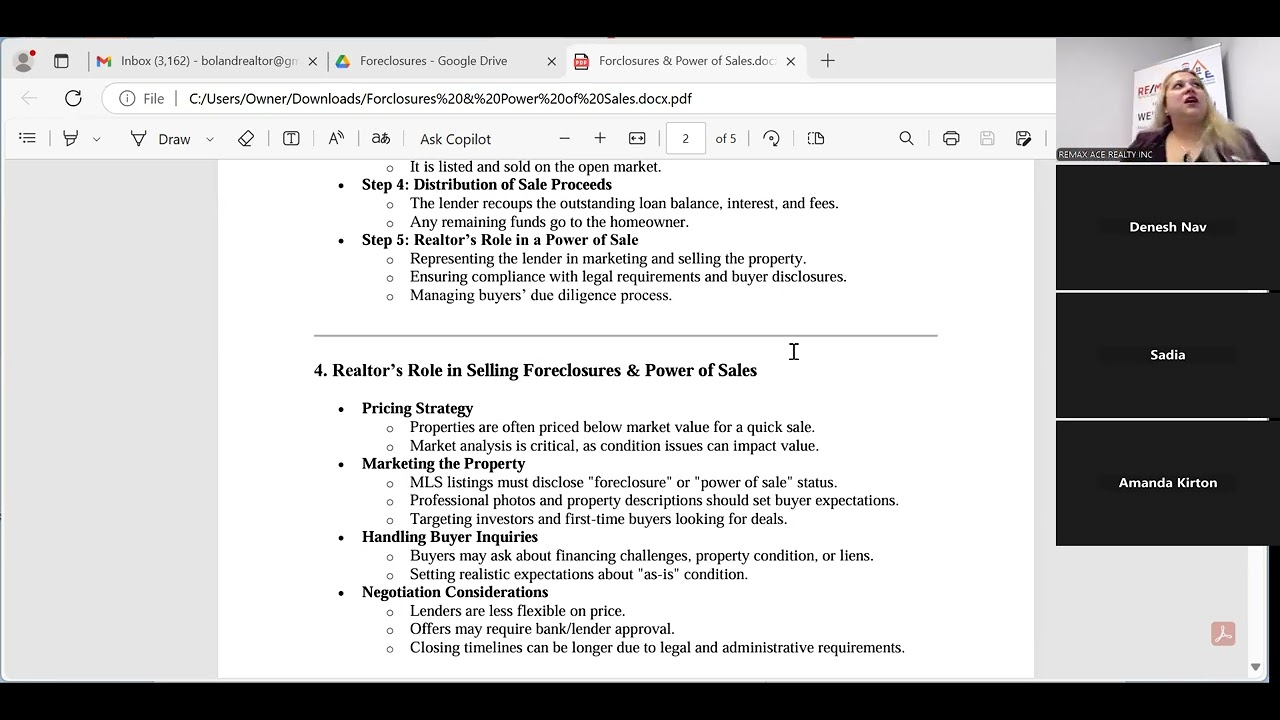Expand highlight color options dropdown
The width and height of the screenshot is (1280, 720).
[96, 139]
